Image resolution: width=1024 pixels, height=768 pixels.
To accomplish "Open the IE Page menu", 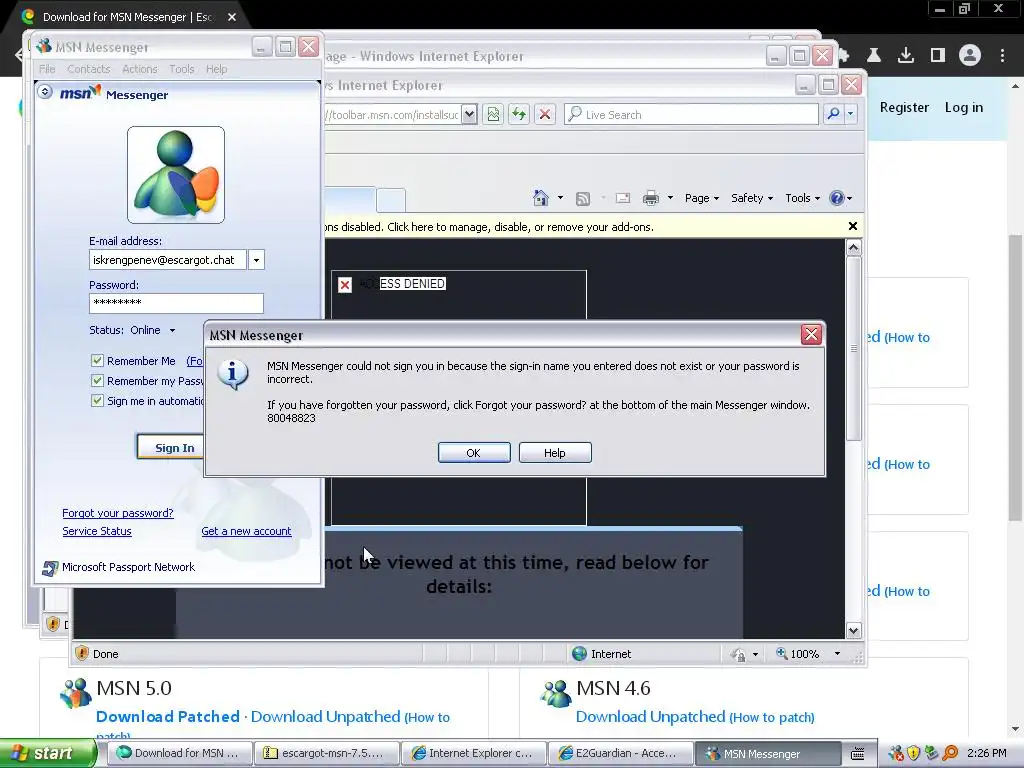I will [702, 198].
